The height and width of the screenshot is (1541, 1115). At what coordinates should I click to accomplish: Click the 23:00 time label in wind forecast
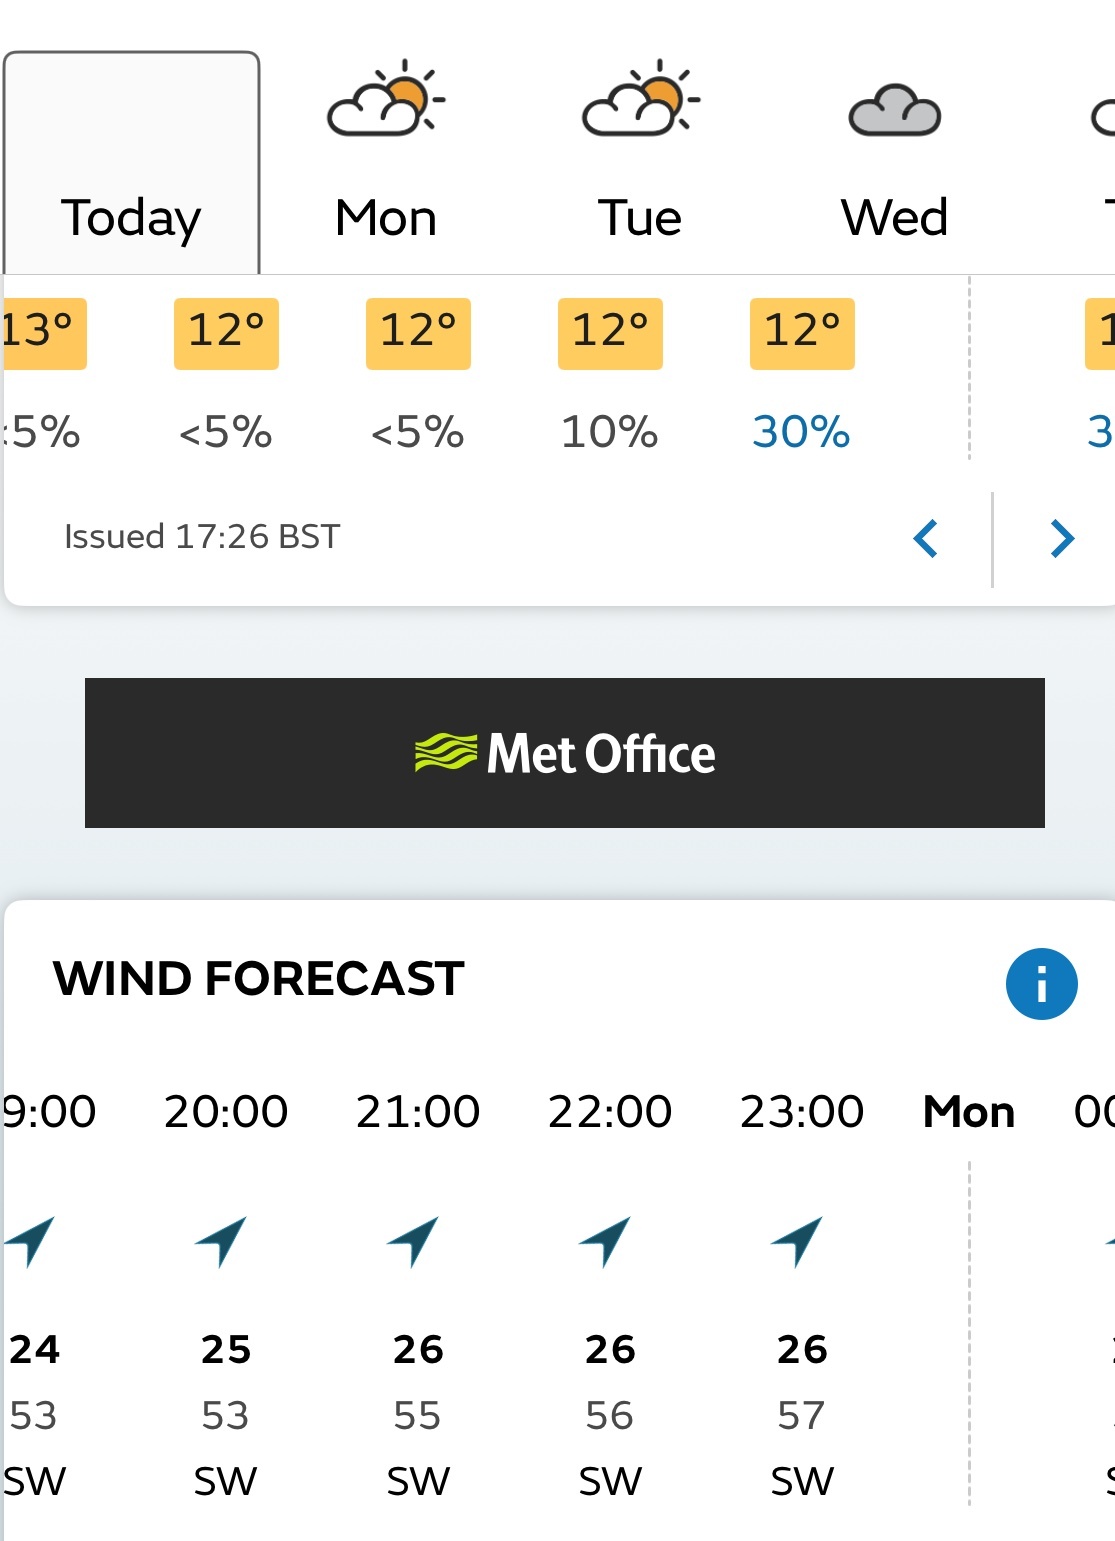click(x=802, y=1112)
